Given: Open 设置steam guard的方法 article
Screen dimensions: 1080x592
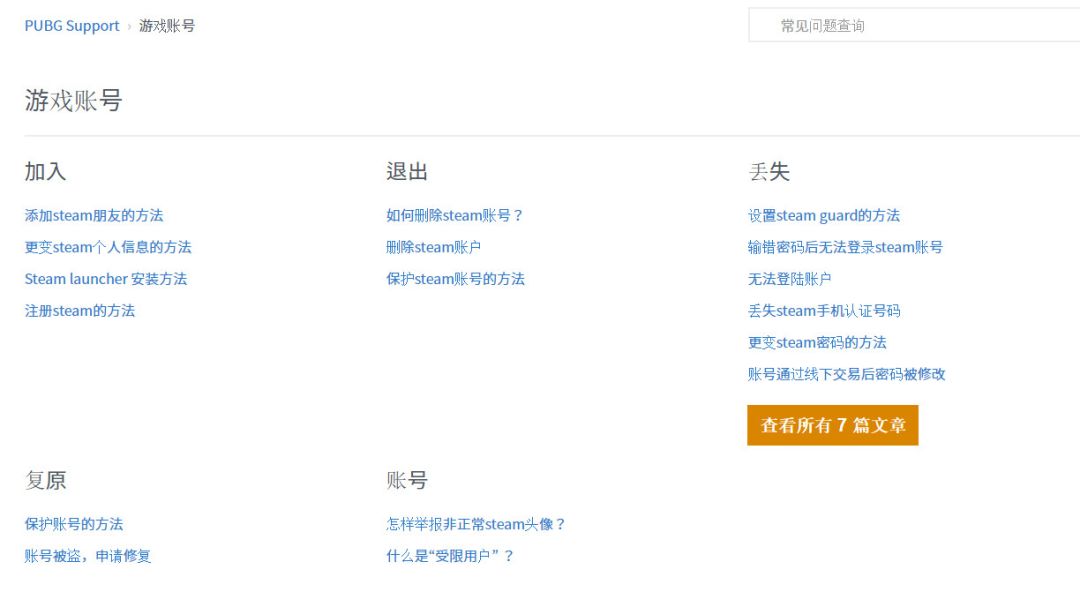Looking at the screenshot, I should (824, 215).
